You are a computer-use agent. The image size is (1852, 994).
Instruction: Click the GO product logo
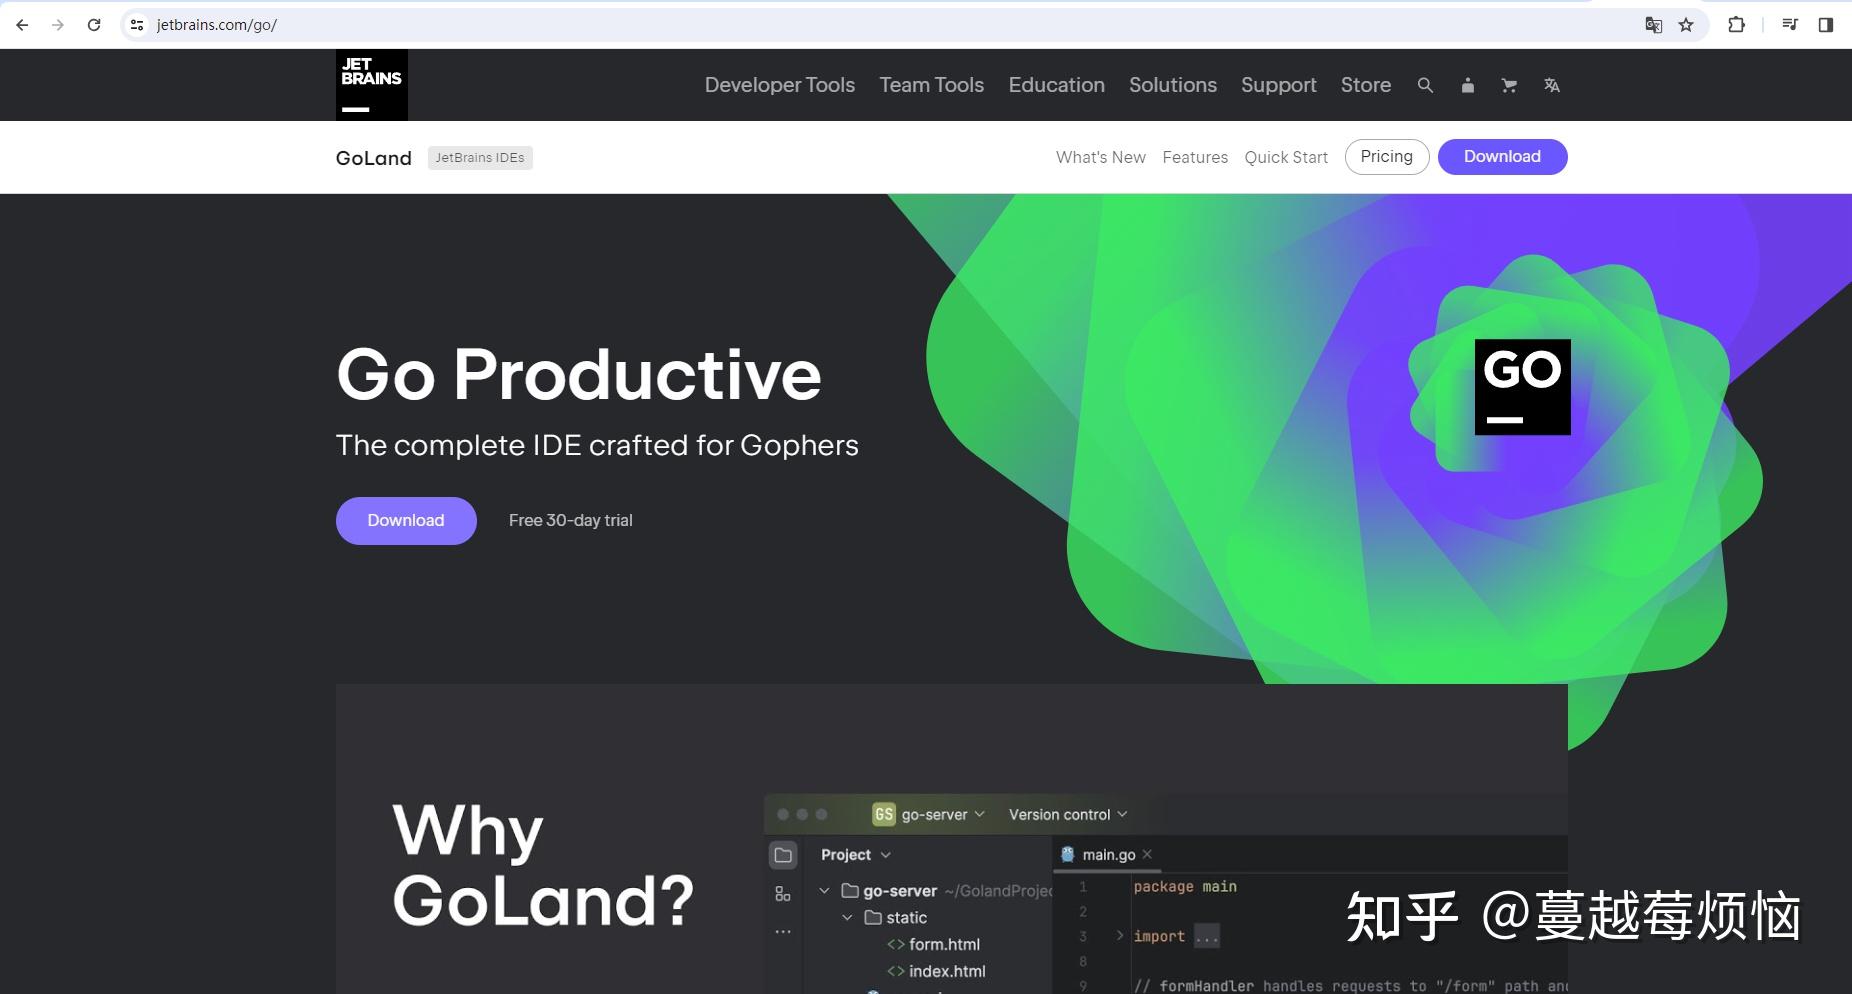1521,386
